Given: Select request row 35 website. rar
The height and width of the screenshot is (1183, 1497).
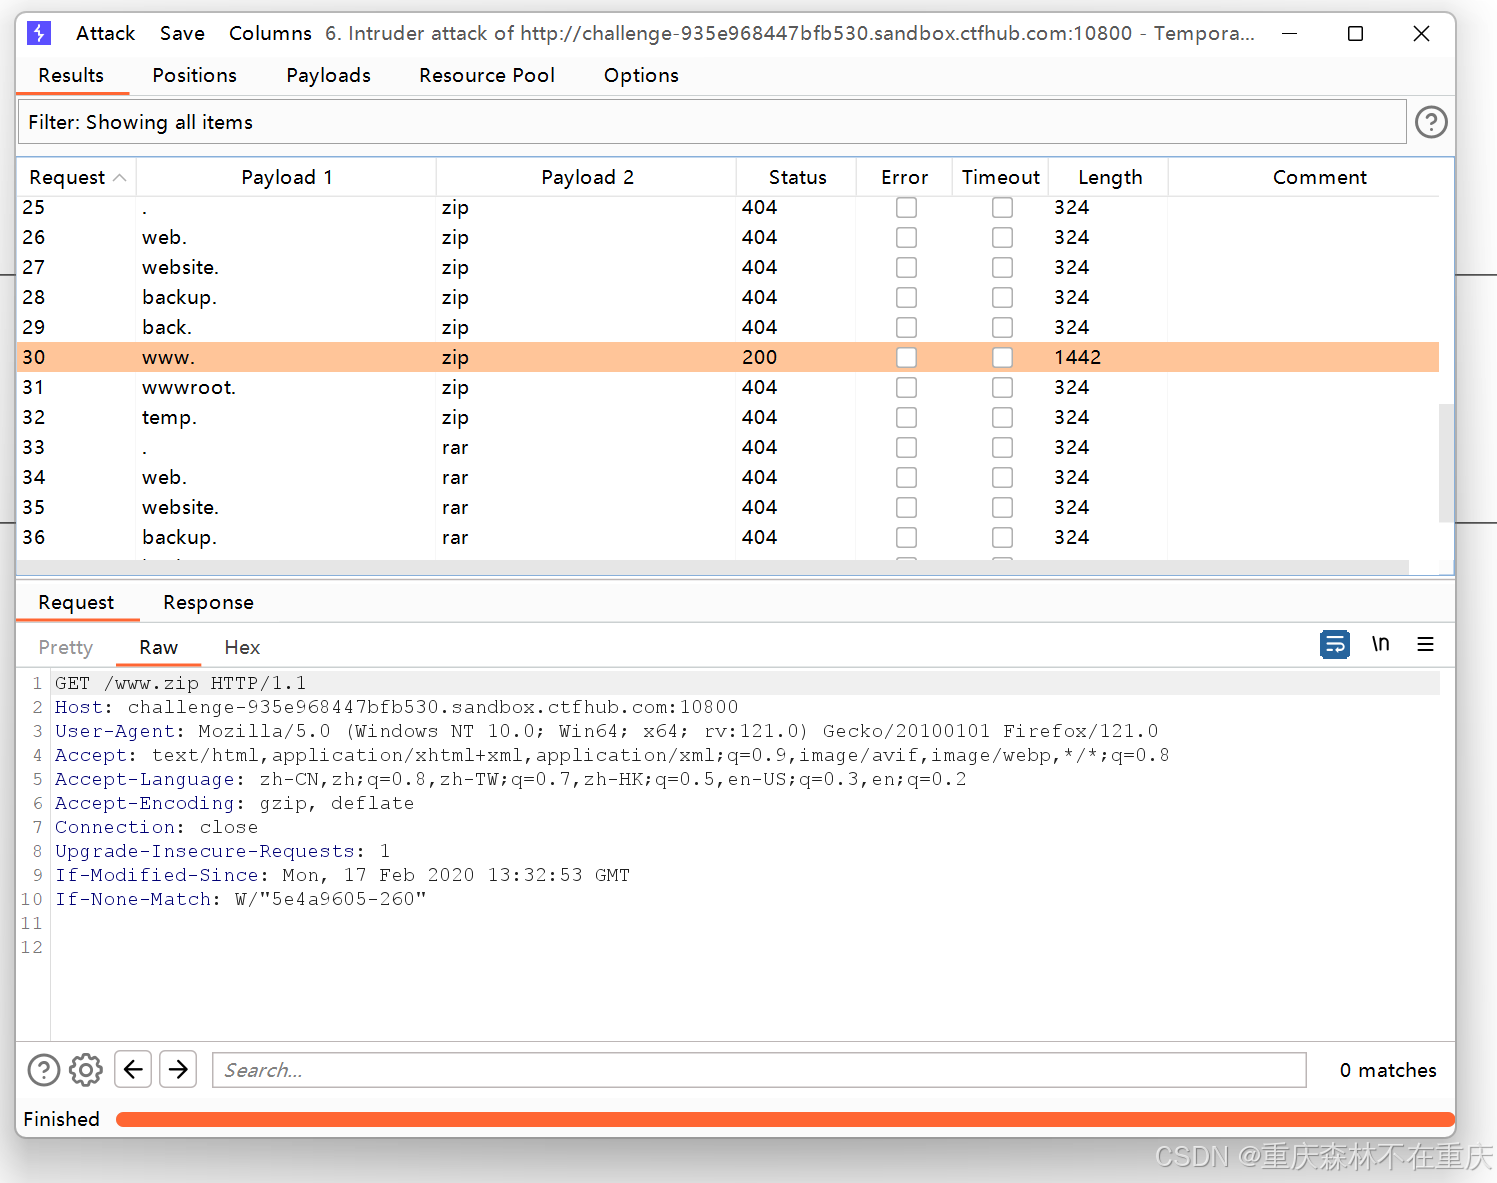Looking at the screenshot, I should pyautogui.click(x=728, y=507).
